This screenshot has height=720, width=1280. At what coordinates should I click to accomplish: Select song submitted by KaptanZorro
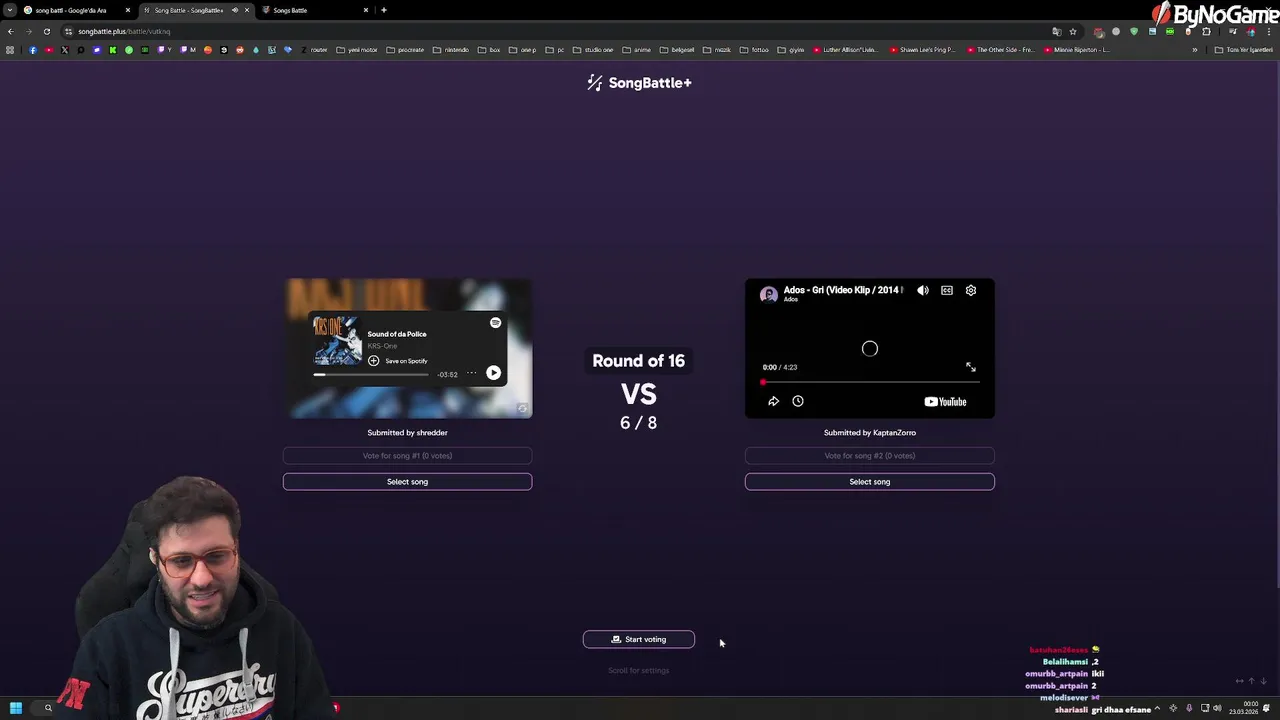[x=870, y=482]
